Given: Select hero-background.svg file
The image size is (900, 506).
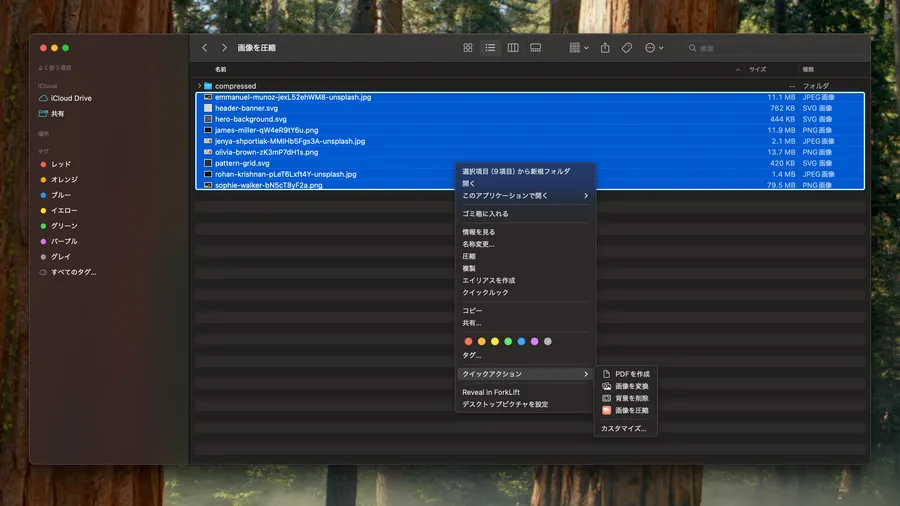Looking at the screenshot, I should coord(530,119).
